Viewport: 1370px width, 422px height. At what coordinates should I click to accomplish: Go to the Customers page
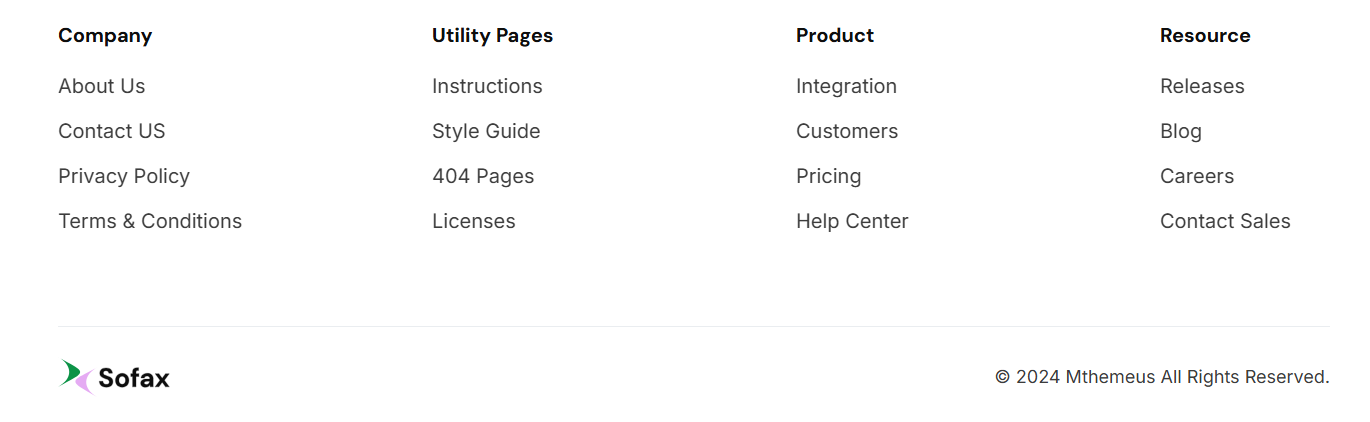coord(847,131)
